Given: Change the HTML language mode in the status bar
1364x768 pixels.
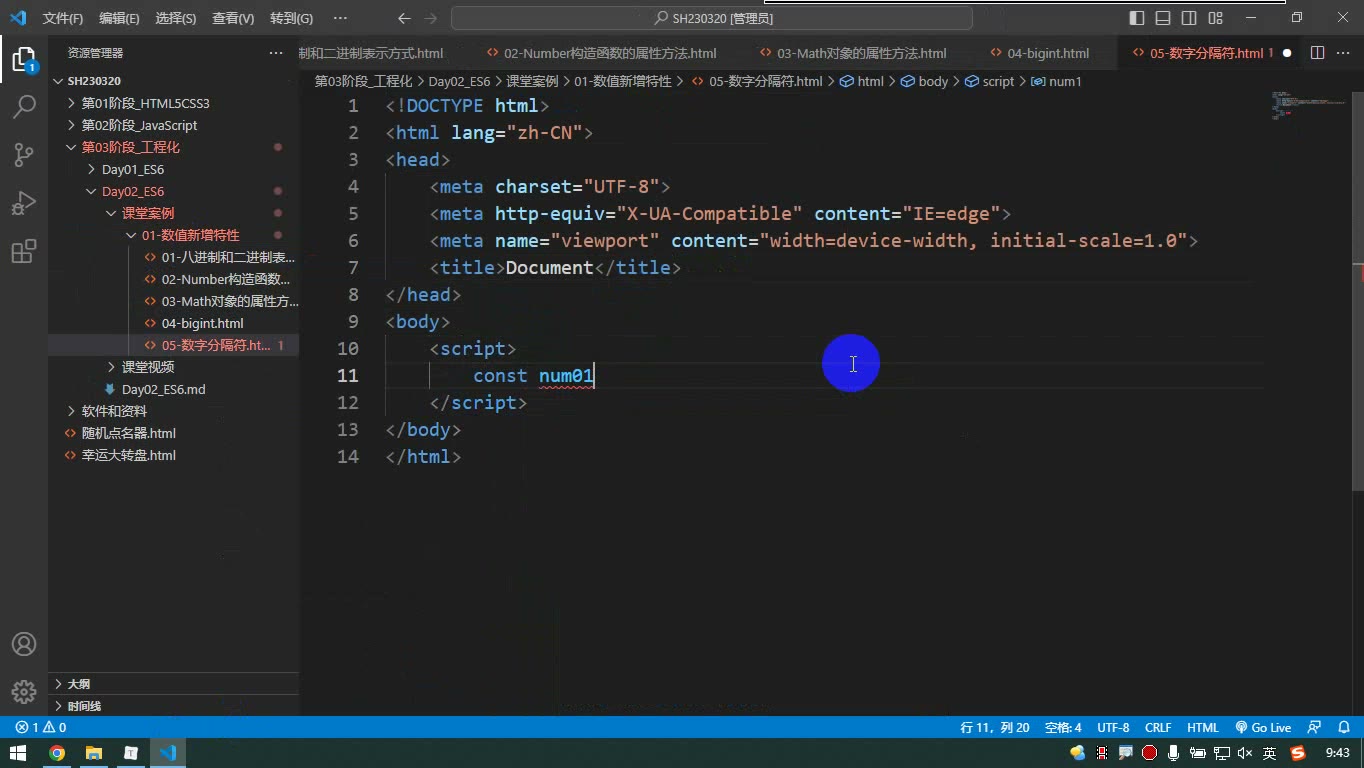Looking at the screenshot, I should click(x=1203, y=728).
